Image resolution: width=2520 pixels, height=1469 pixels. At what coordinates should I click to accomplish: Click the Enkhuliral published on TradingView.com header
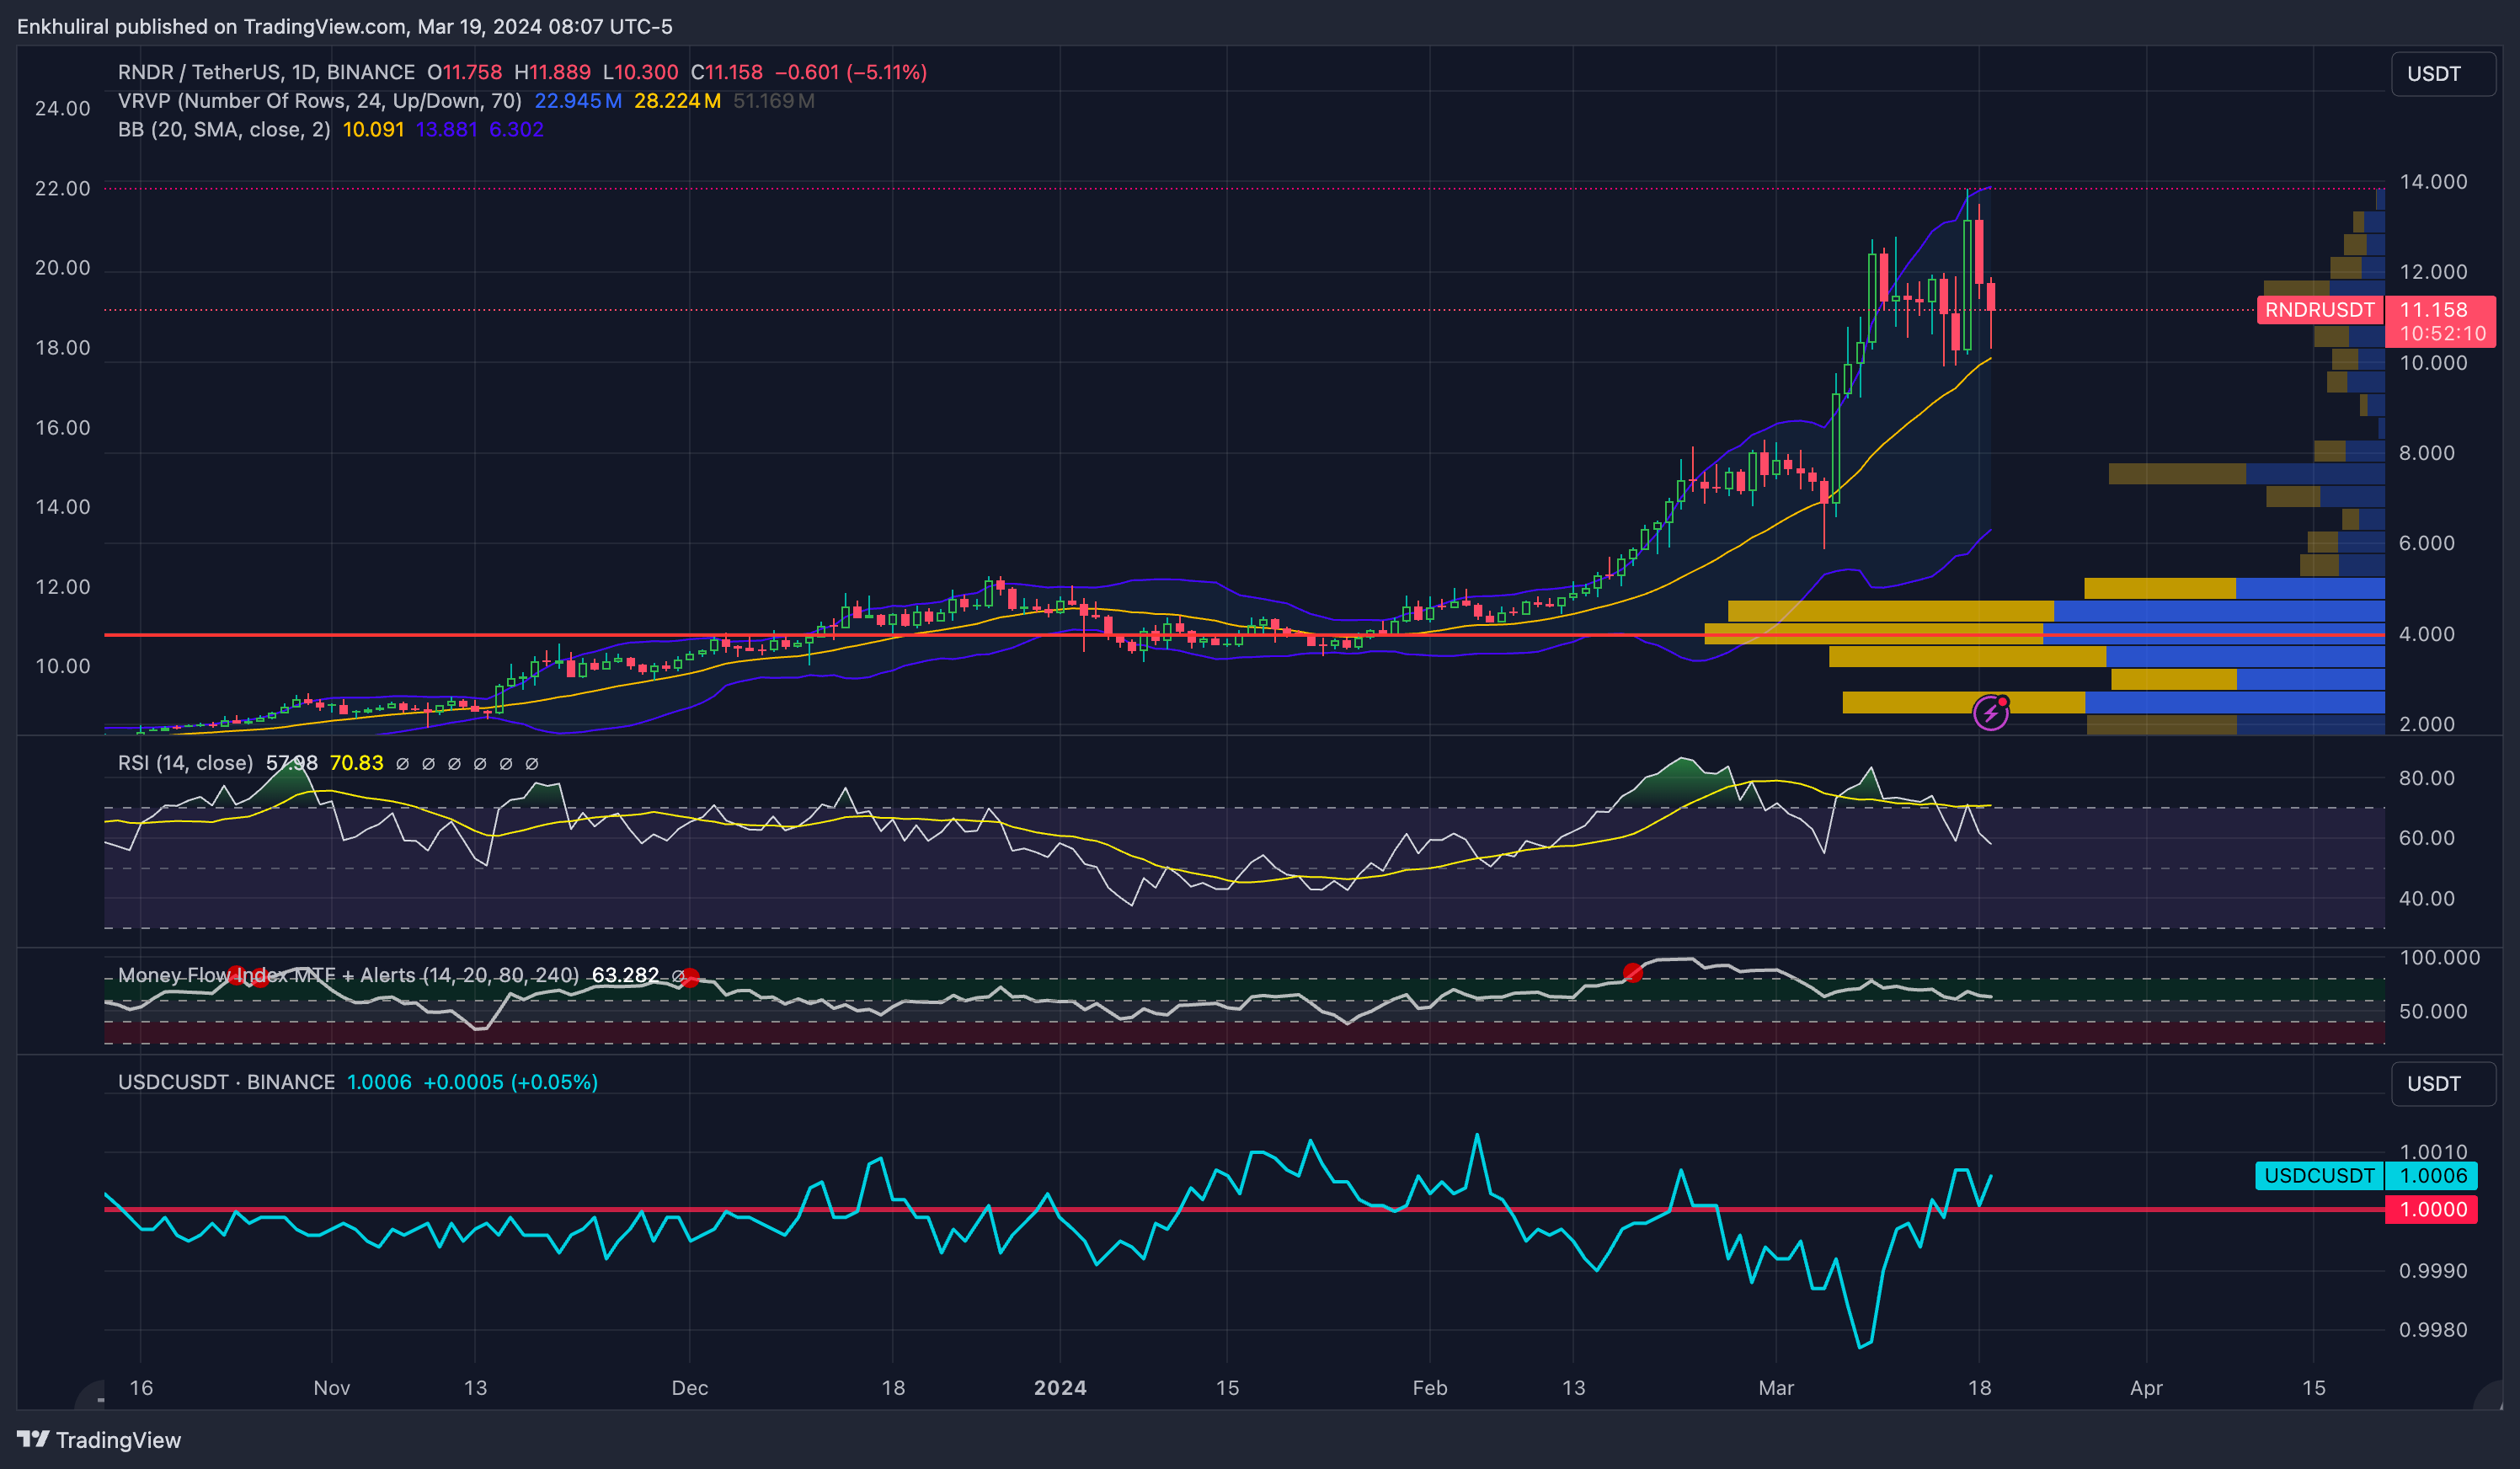click(x=344, y=26)
